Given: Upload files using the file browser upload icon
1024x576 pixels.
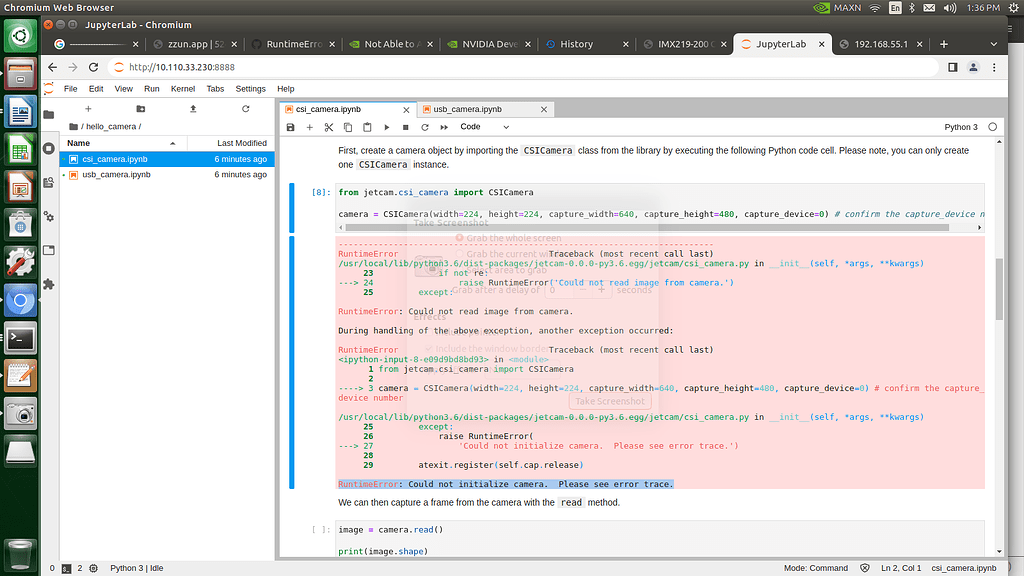Looking at the screenshot, I should pos(193,108).
